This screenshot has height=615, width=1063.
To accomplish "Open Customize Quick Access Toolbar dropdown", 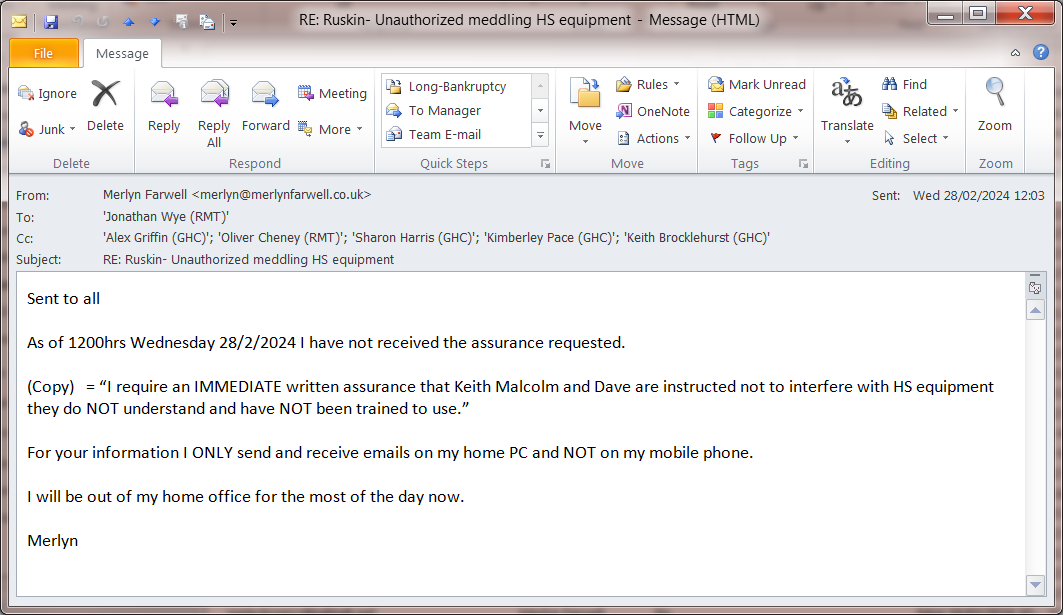I will (x=233, y=22).
